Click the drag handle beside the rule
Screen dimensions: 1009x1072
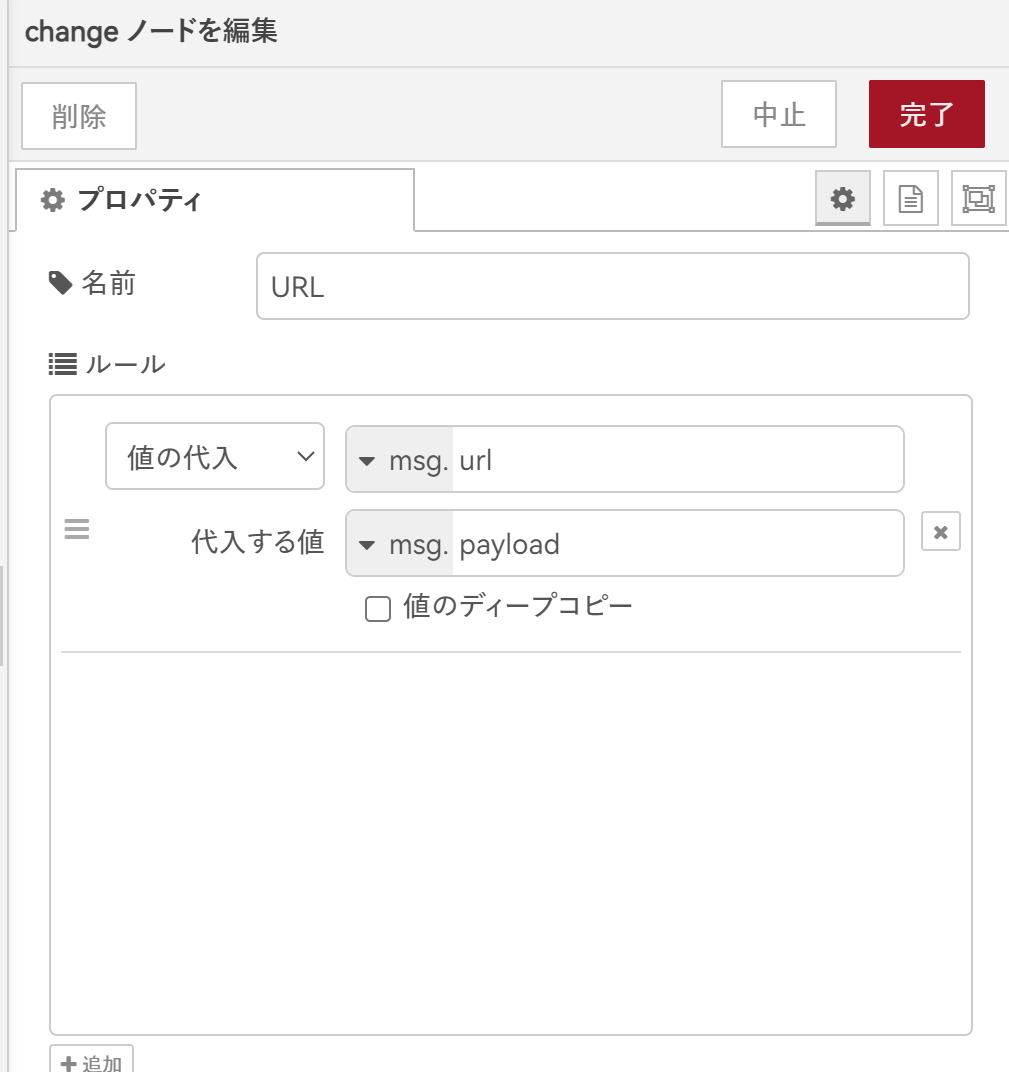coord(76,530)
